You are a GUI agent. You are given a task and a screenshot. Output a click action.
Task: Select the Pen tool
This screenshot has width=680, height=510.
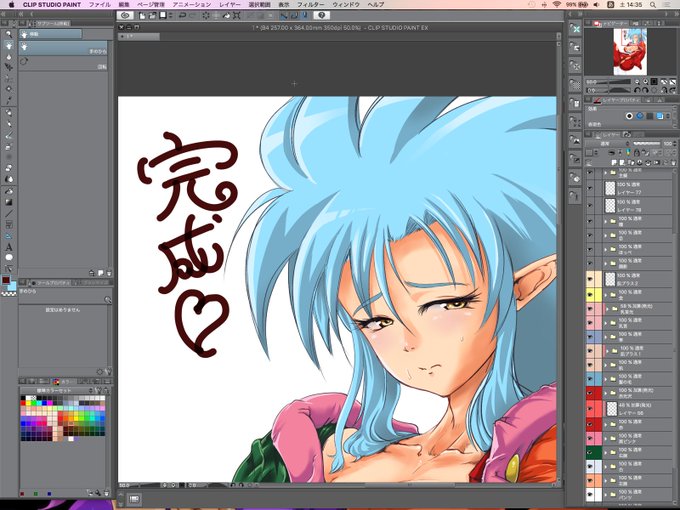coord(9,112)
